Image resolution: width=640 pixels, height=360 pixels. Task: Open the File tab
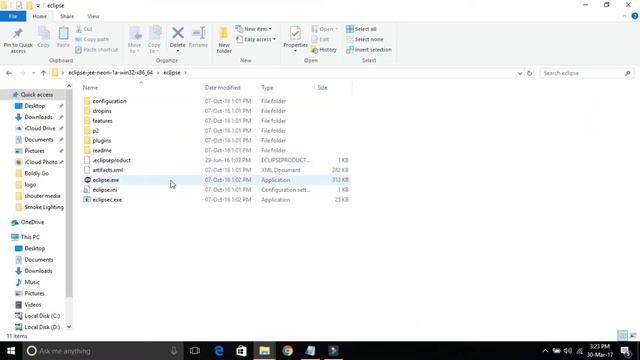click(x=13, y=16)
